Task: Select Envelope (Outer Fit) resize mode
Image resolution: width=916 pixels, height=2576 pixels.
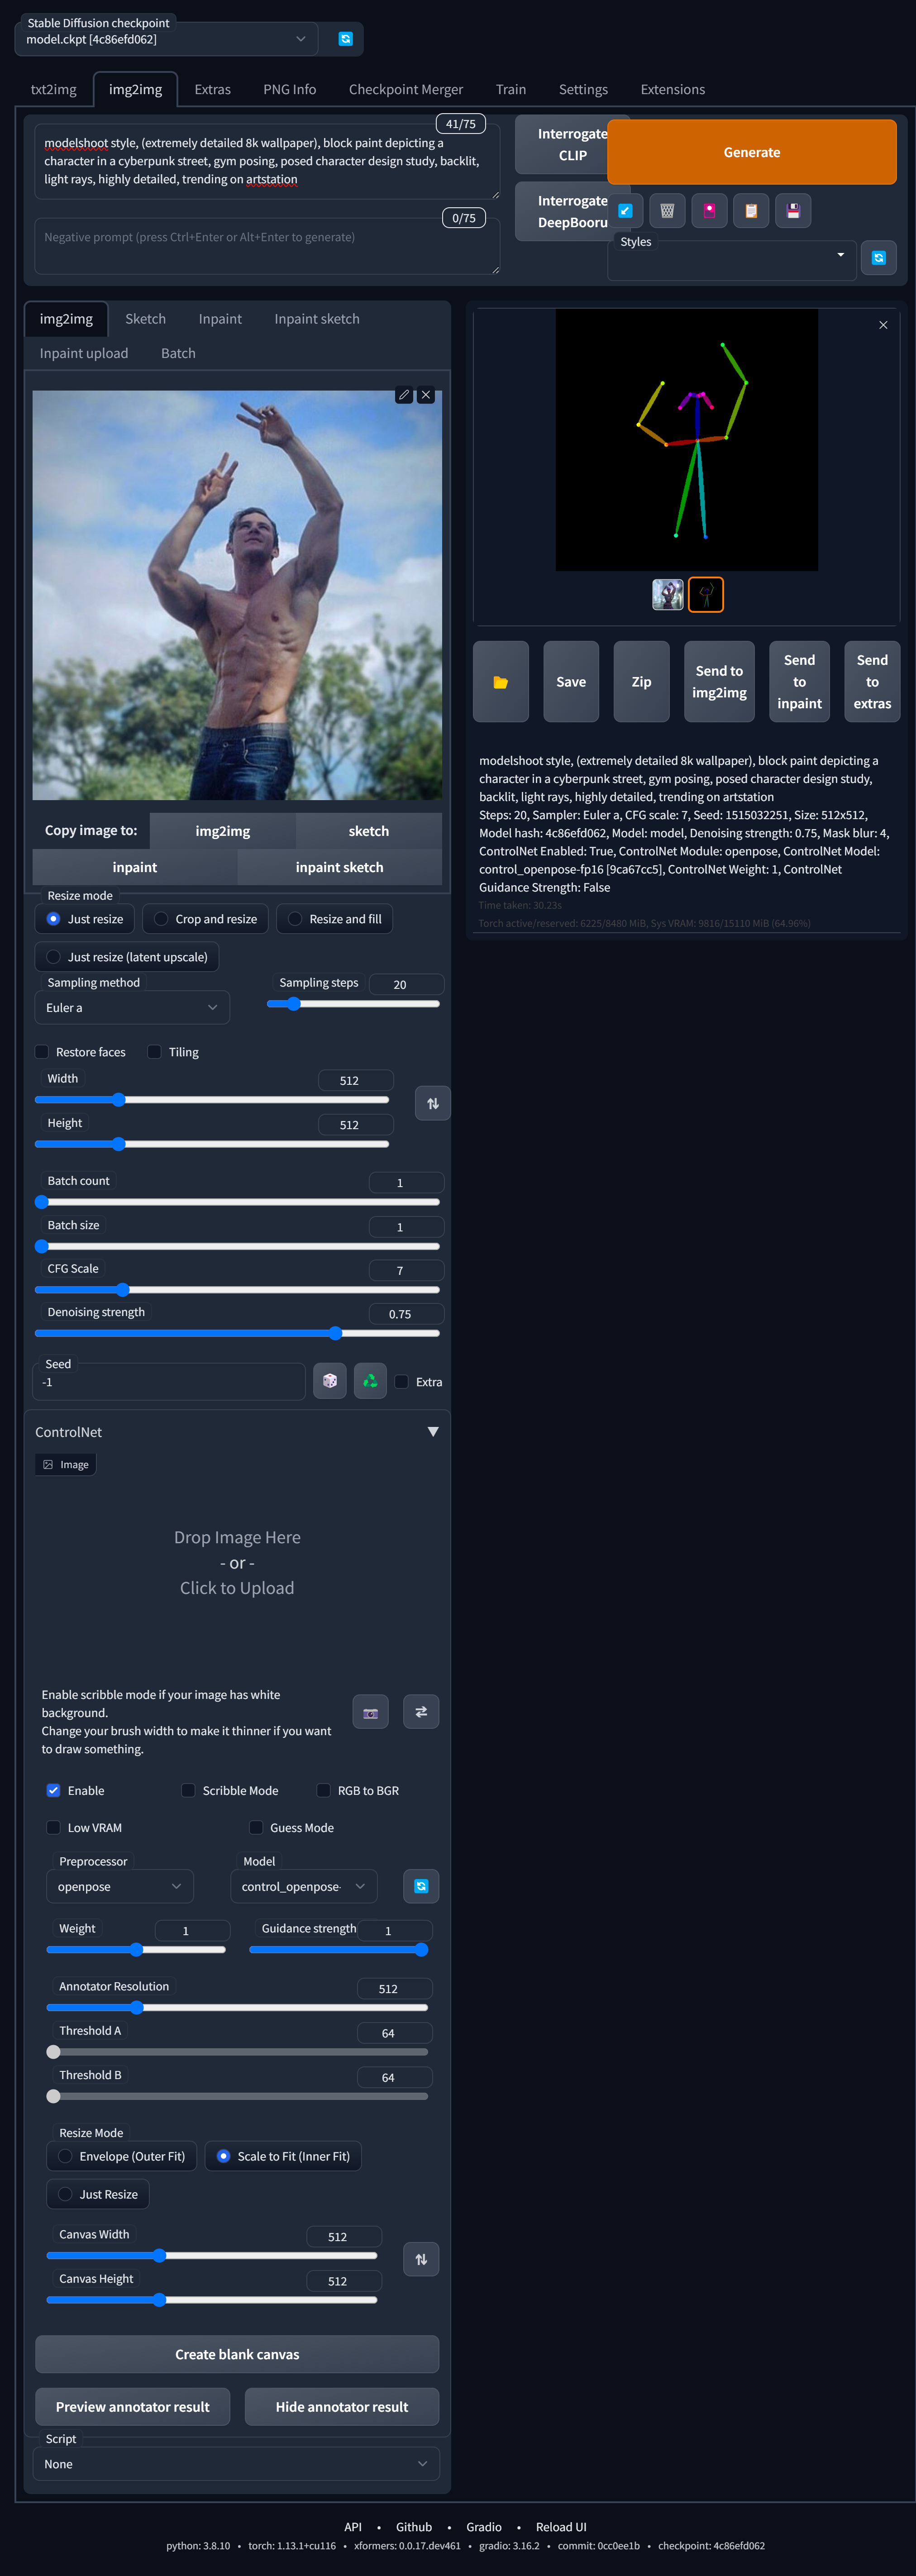Action: tap(122, 2156)
